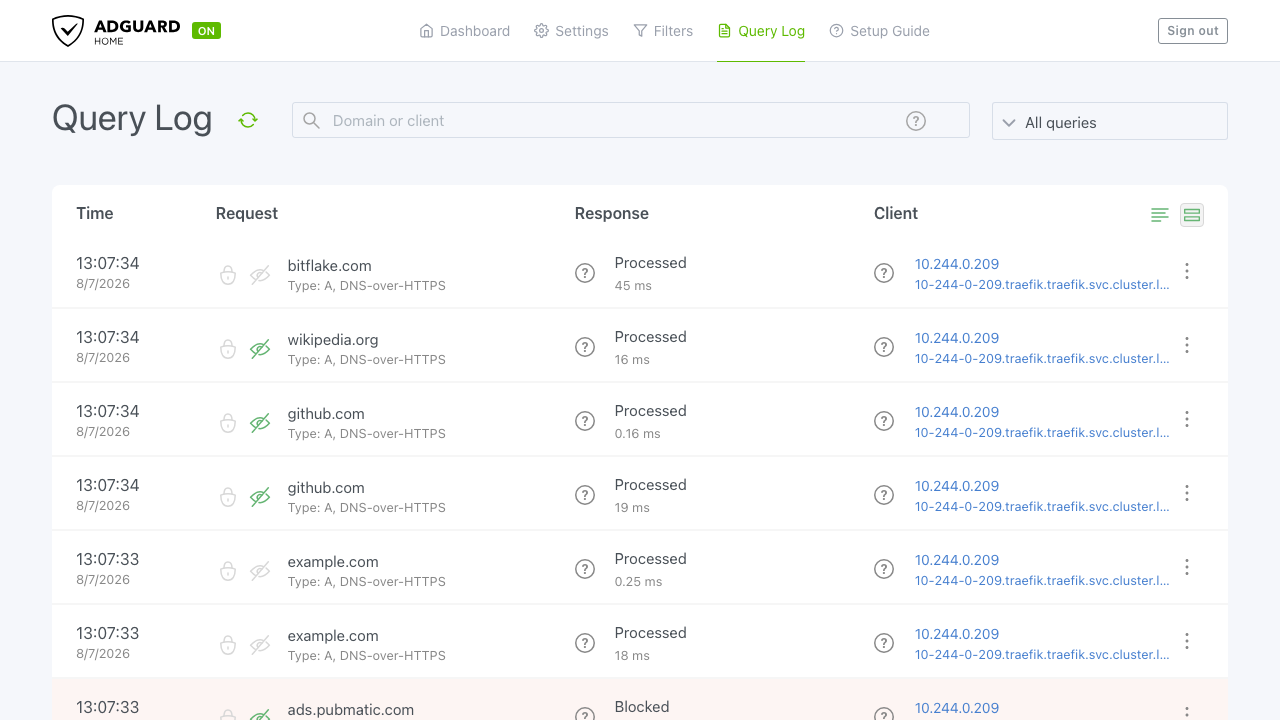Viewport: 1280px width, 720px height.
Task: Click the 16 ms response time
Action: point(632,360)
